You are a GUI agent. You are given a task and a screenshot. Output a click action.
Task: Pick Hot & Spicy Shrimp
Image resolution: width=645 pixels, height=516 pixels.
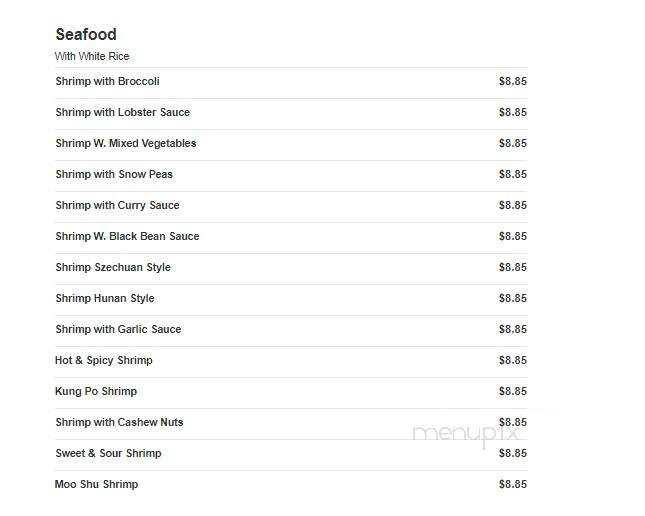[104, 360]
